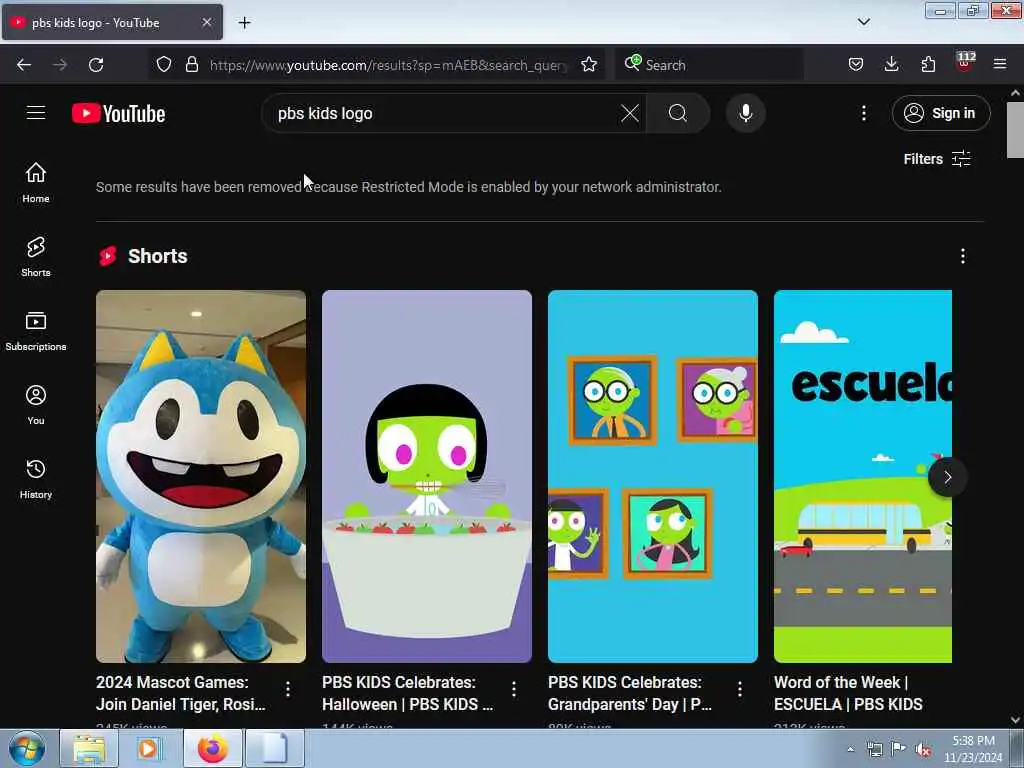Viewport: 1024px width, 768px height.
Task: Click the tracking protection shield icon
Action: click(164, 64)
